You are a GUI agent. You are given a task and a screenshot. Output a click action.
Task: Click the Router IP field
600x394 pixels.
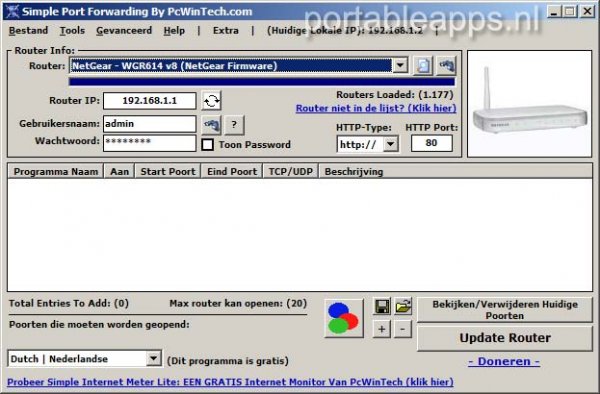(x=150, y=101)
